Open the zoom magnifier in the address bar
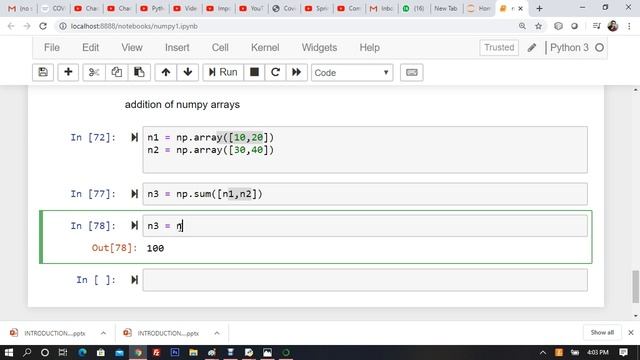 [522, 26]
